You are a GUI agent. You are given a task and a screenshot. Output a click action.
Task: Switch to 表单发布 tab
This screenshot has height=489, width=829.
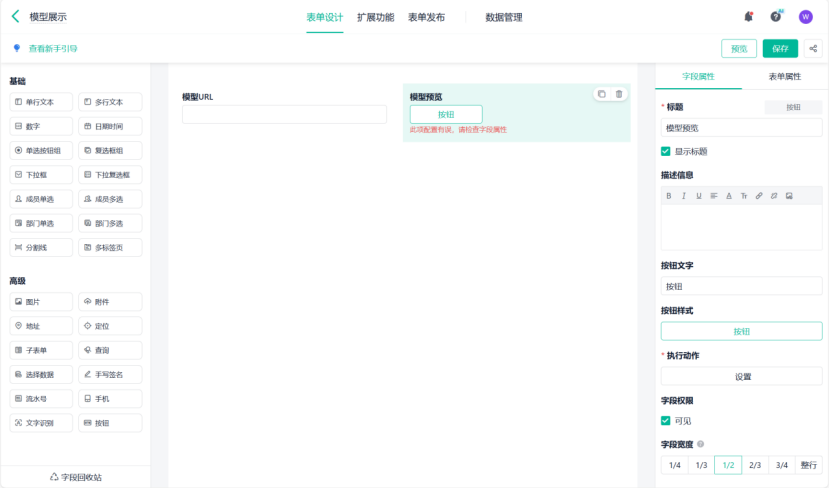coord(426,17)
